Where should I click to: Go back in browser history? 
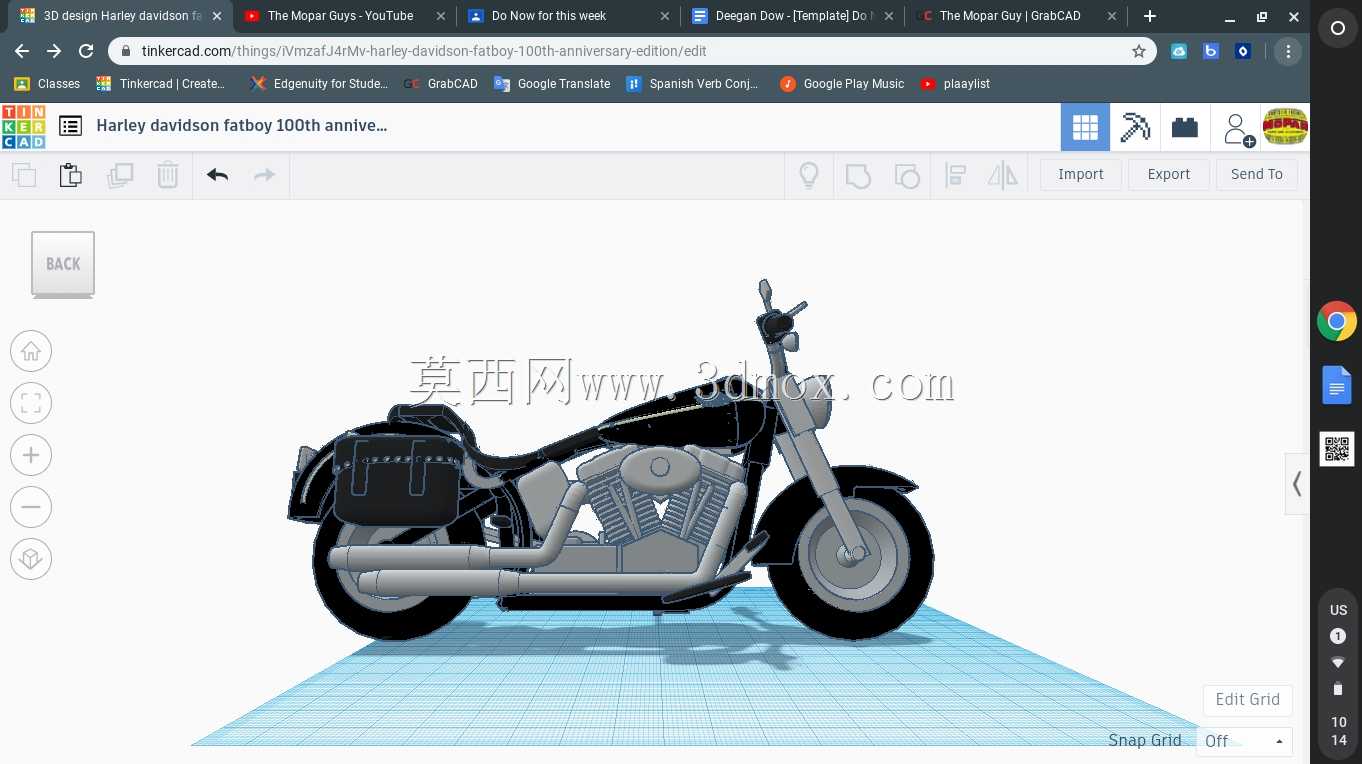tap(22, 51)
